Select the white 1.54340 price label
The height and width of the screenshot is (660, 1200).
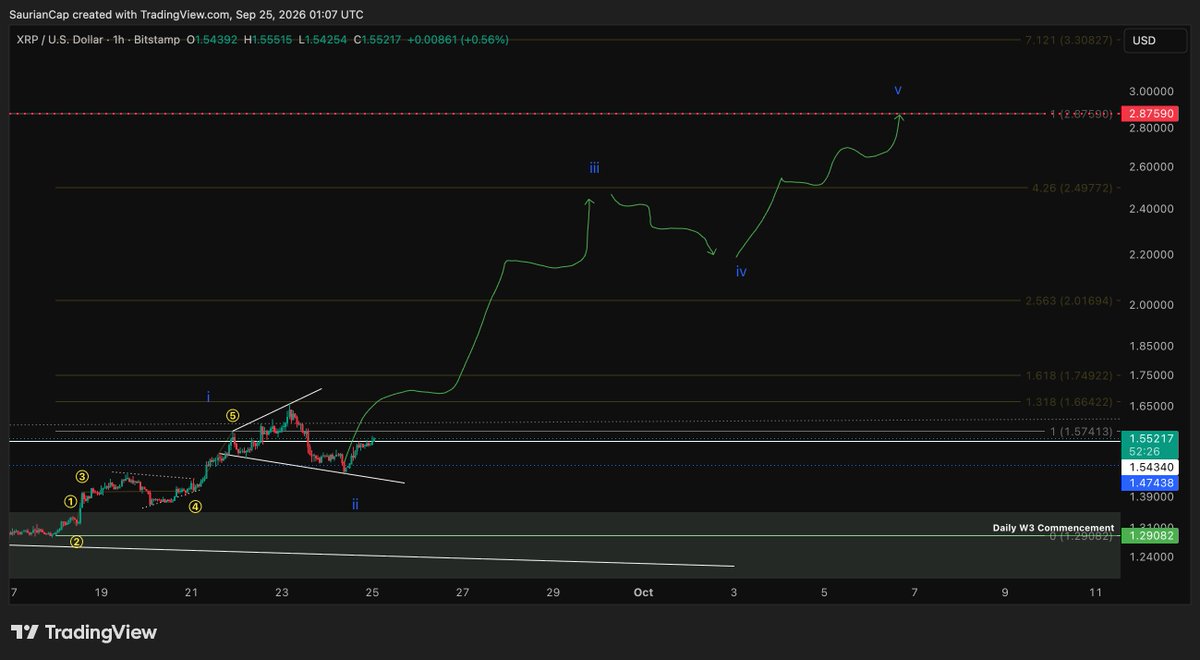coord(1150,467)
